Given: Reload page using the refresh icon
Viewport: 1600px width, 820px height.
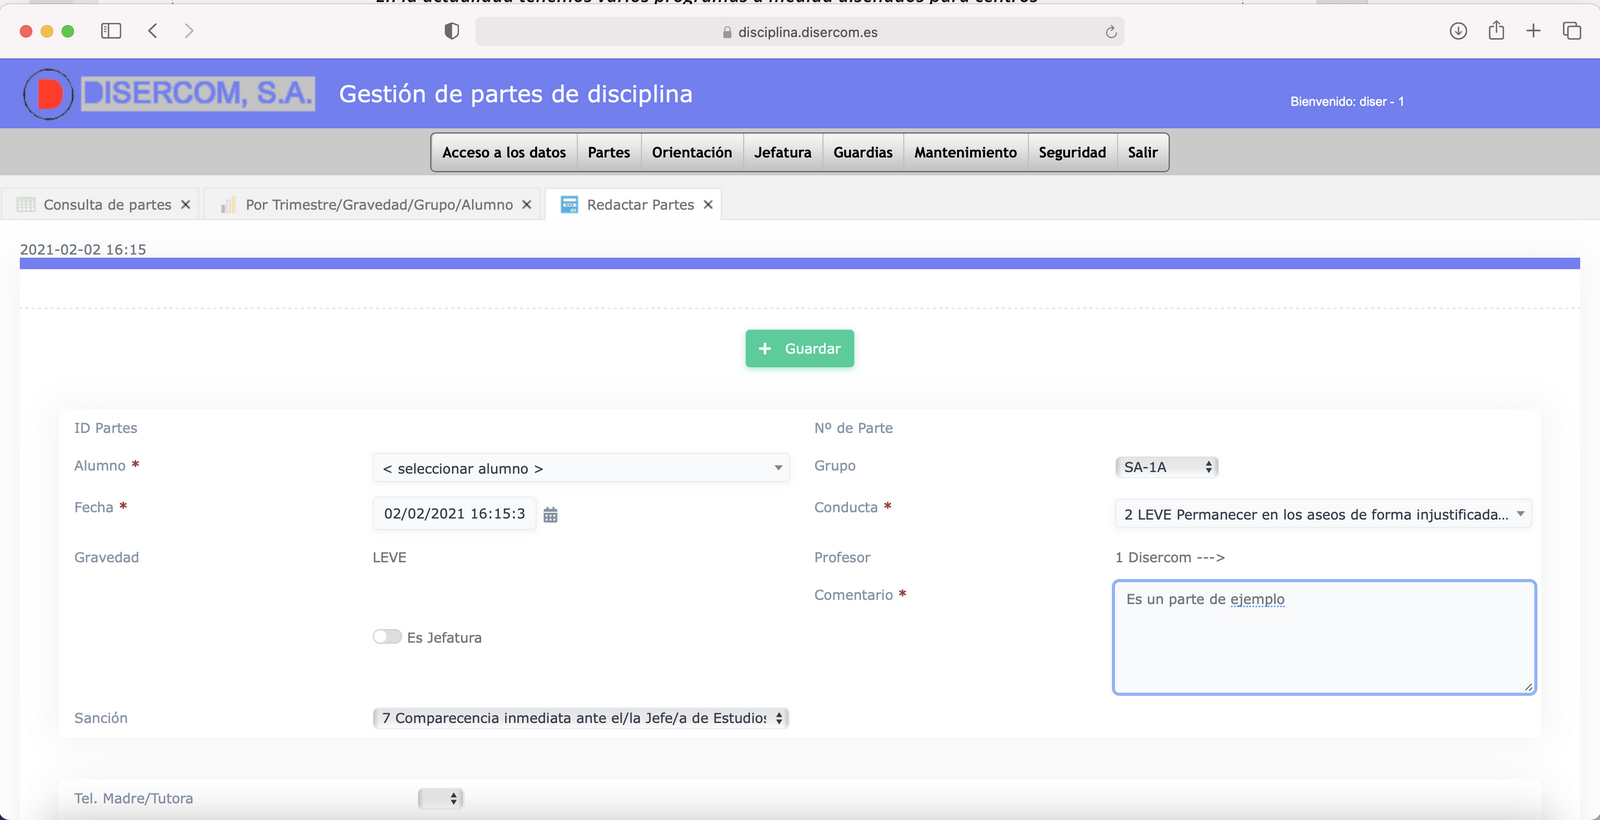Looking at the screenshot, I should point(1110,32).
